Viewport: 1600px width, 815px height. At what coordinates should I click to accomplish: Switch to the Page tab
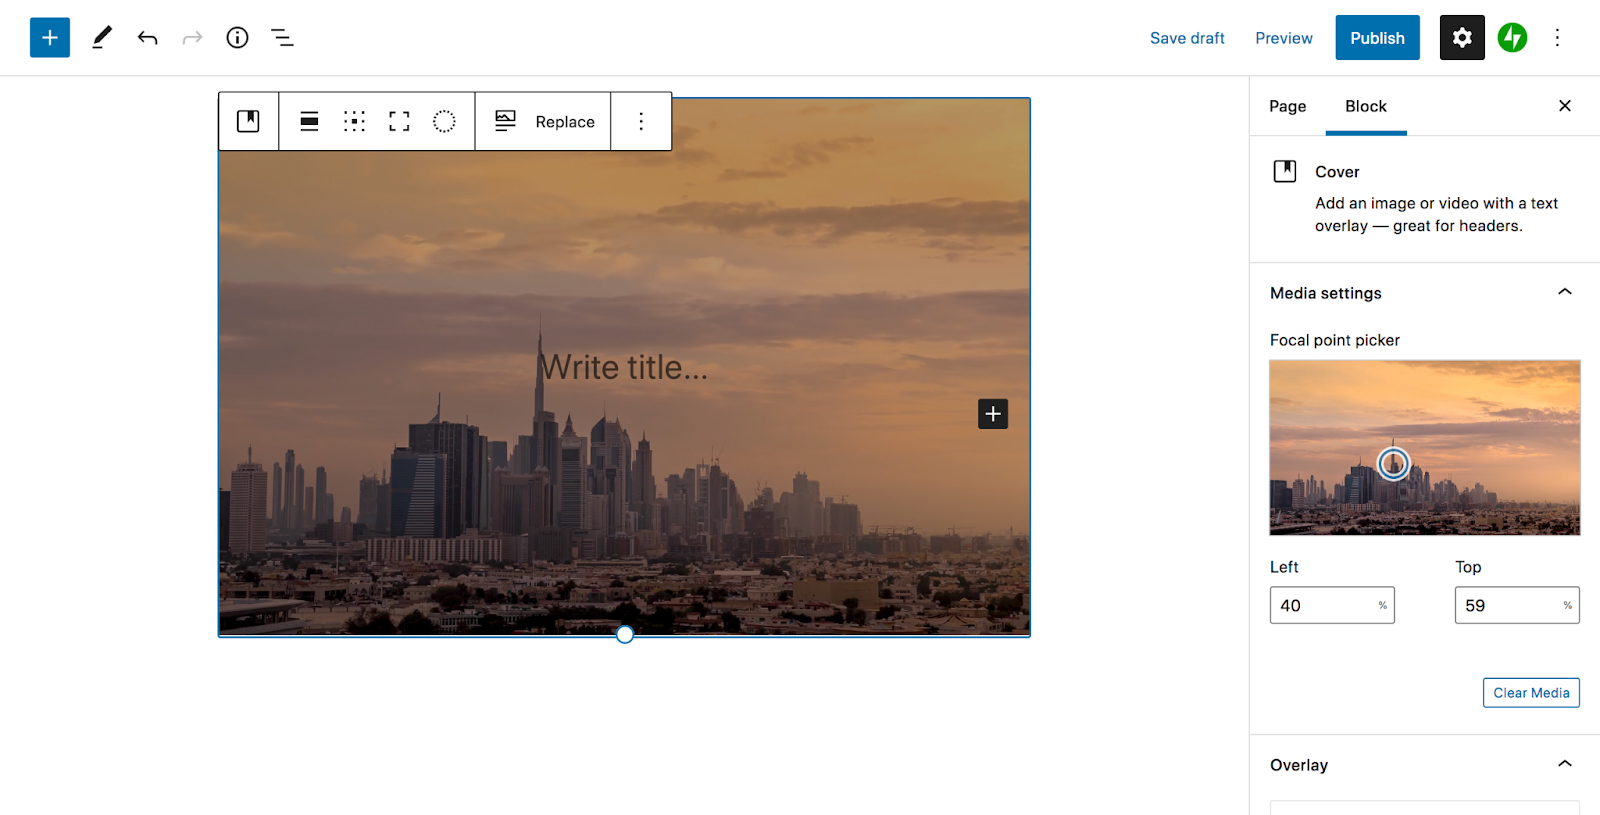pos(1288,106)
